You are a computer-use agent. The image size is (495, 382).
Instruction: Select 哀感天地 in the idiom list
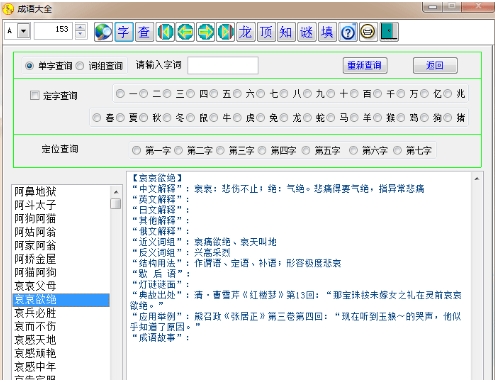pos(61,340)
